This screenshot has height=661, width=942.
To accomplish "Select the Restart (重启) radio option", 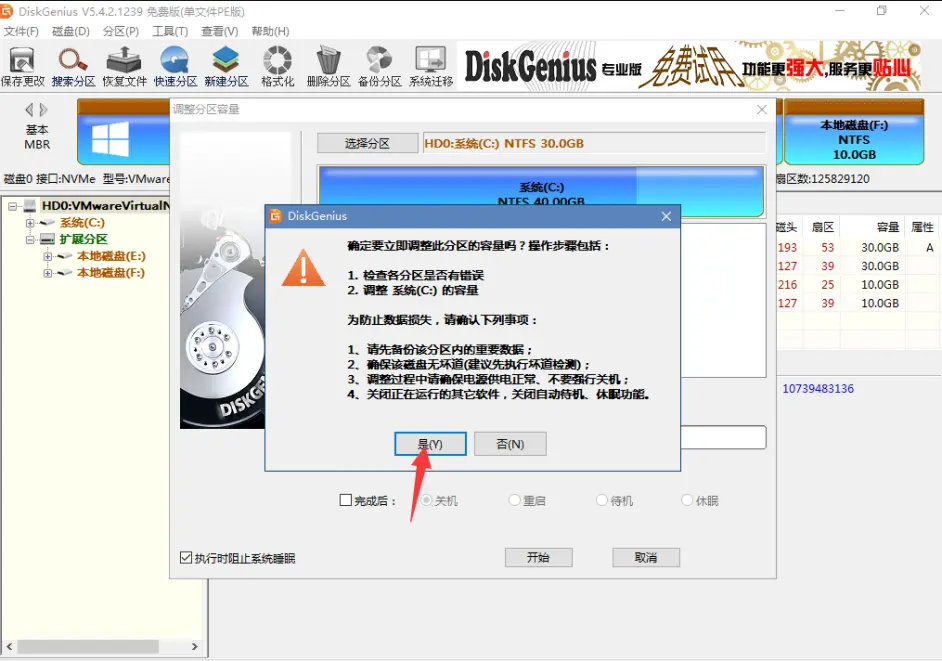I will click(x=514, y=500).
